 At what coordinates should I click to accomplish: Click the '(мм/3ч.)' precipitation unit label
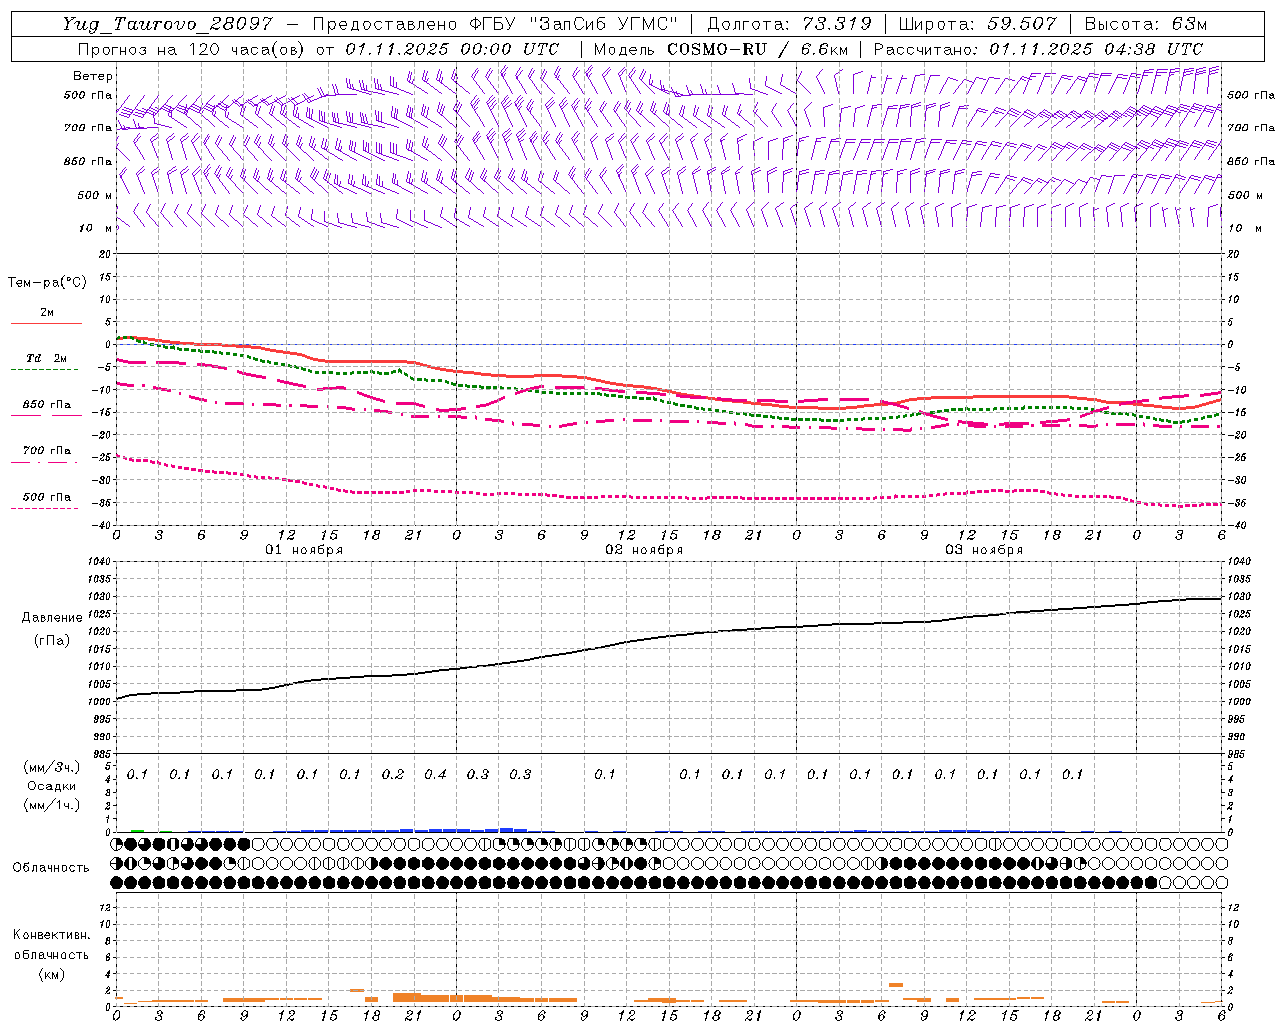click(x=52, y=767)
